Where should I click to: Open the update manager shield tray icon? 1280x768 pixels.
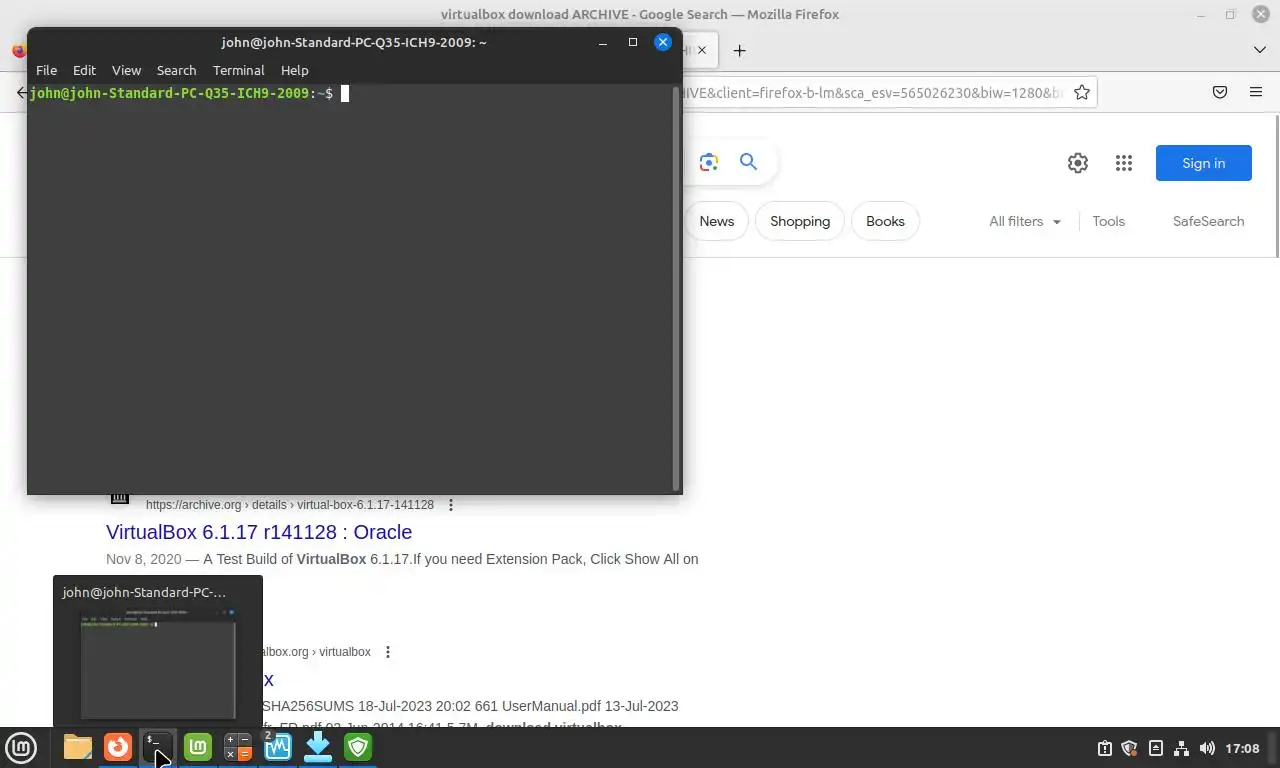point(1130,748)
